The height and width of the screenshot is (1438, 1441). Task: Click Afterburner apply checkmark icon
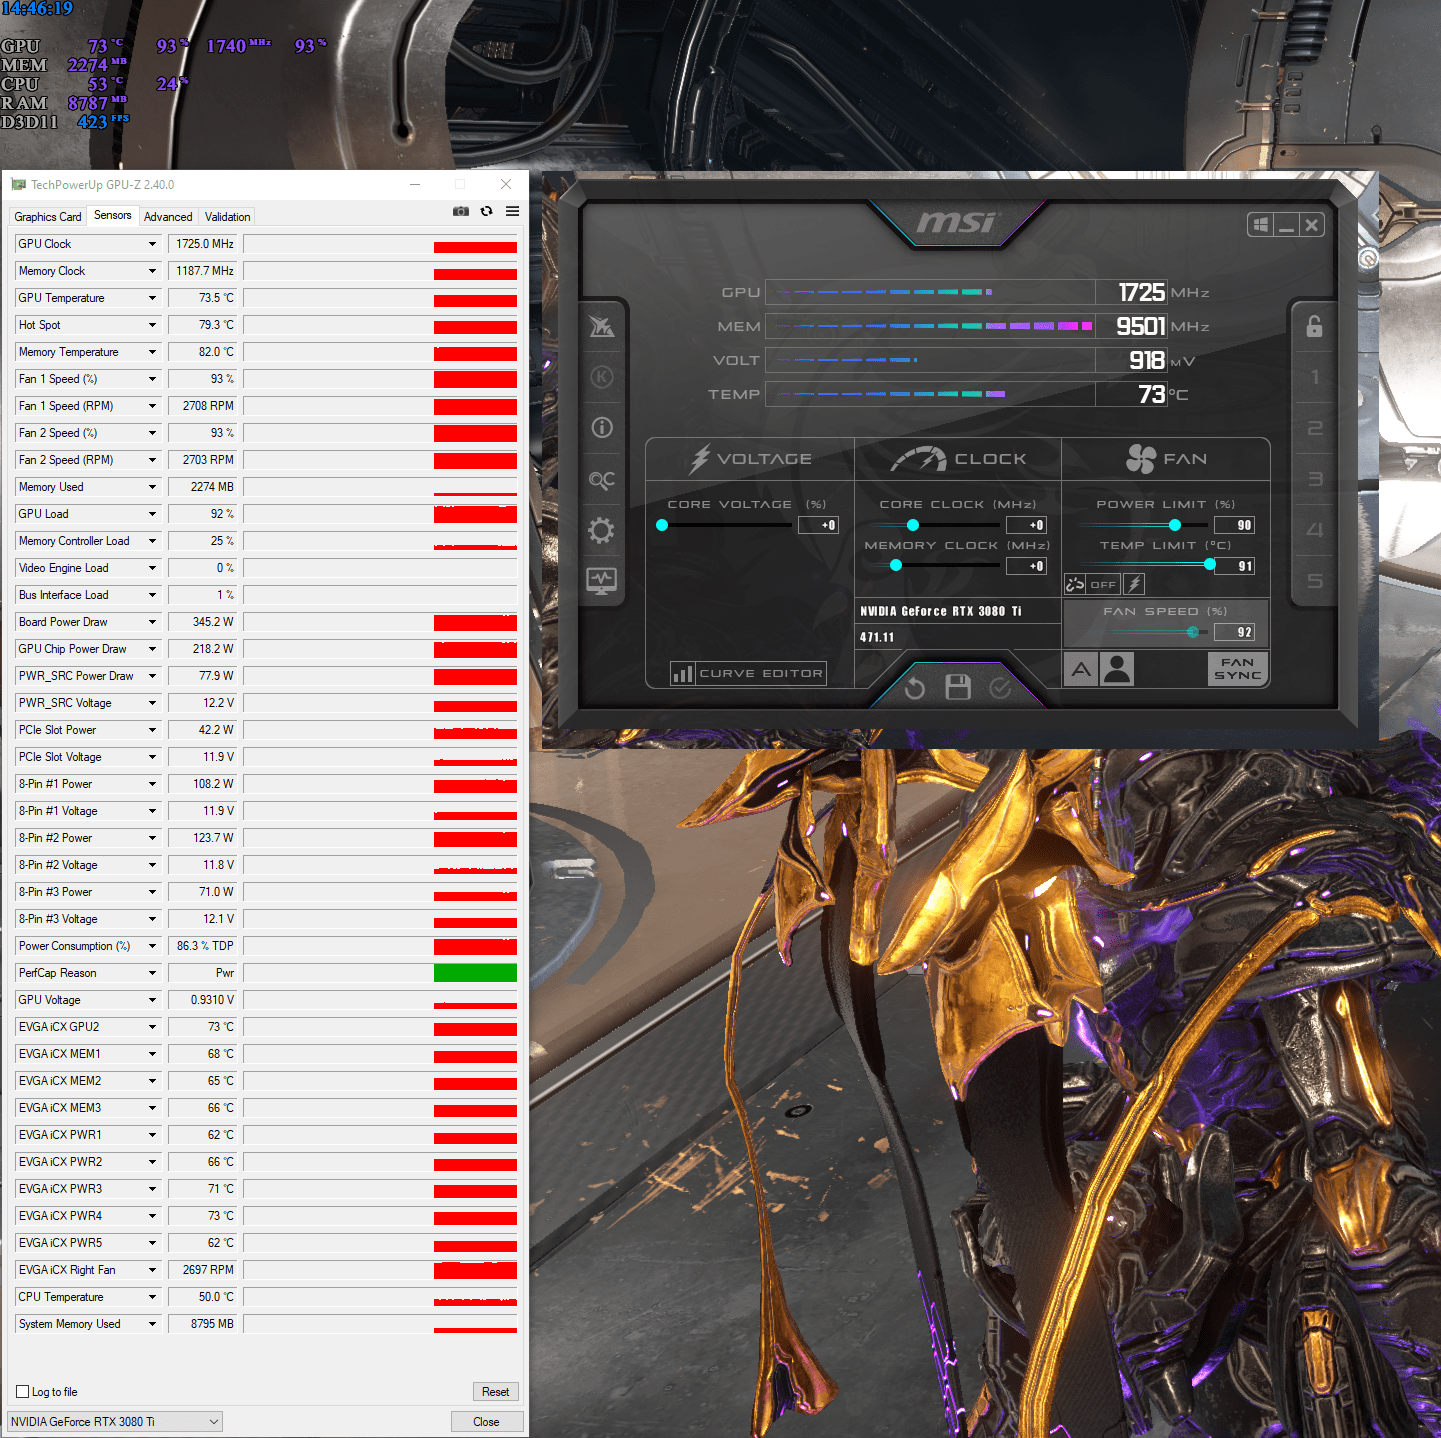pyautogui.click(x=1000, y=688)
